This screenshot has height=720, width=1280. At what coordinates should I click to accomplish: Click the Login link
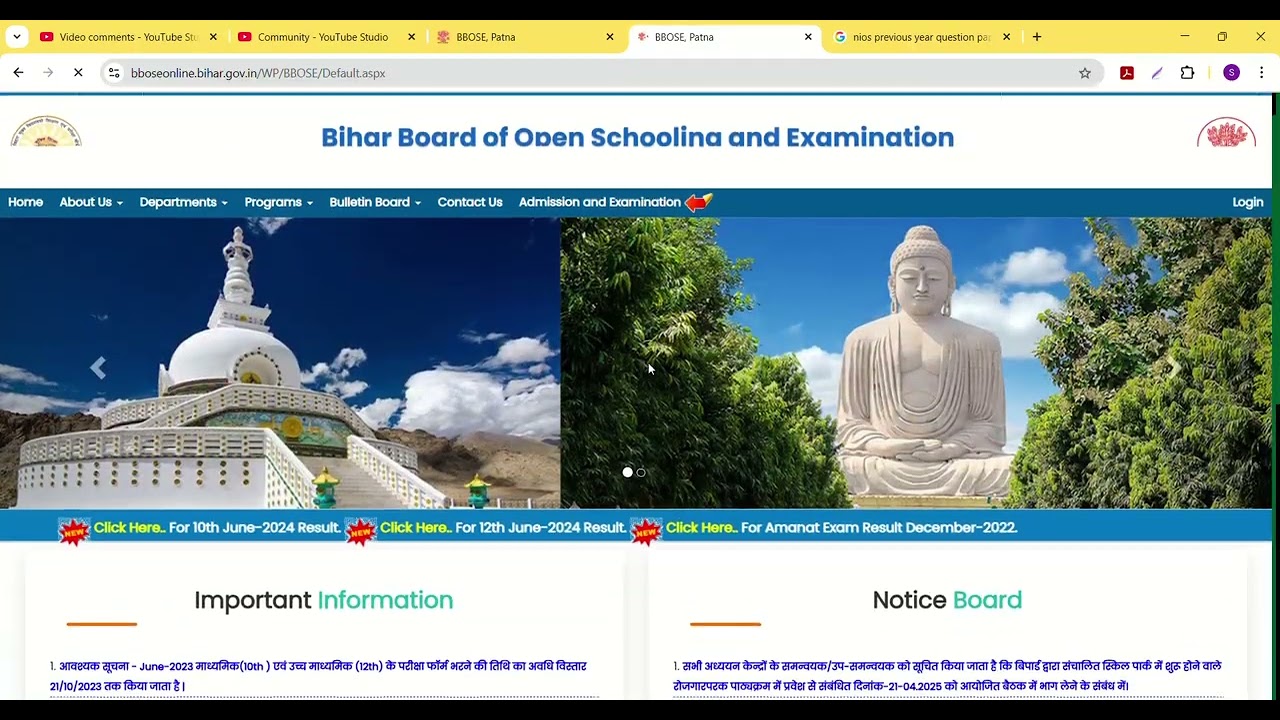click(1248, 202)
